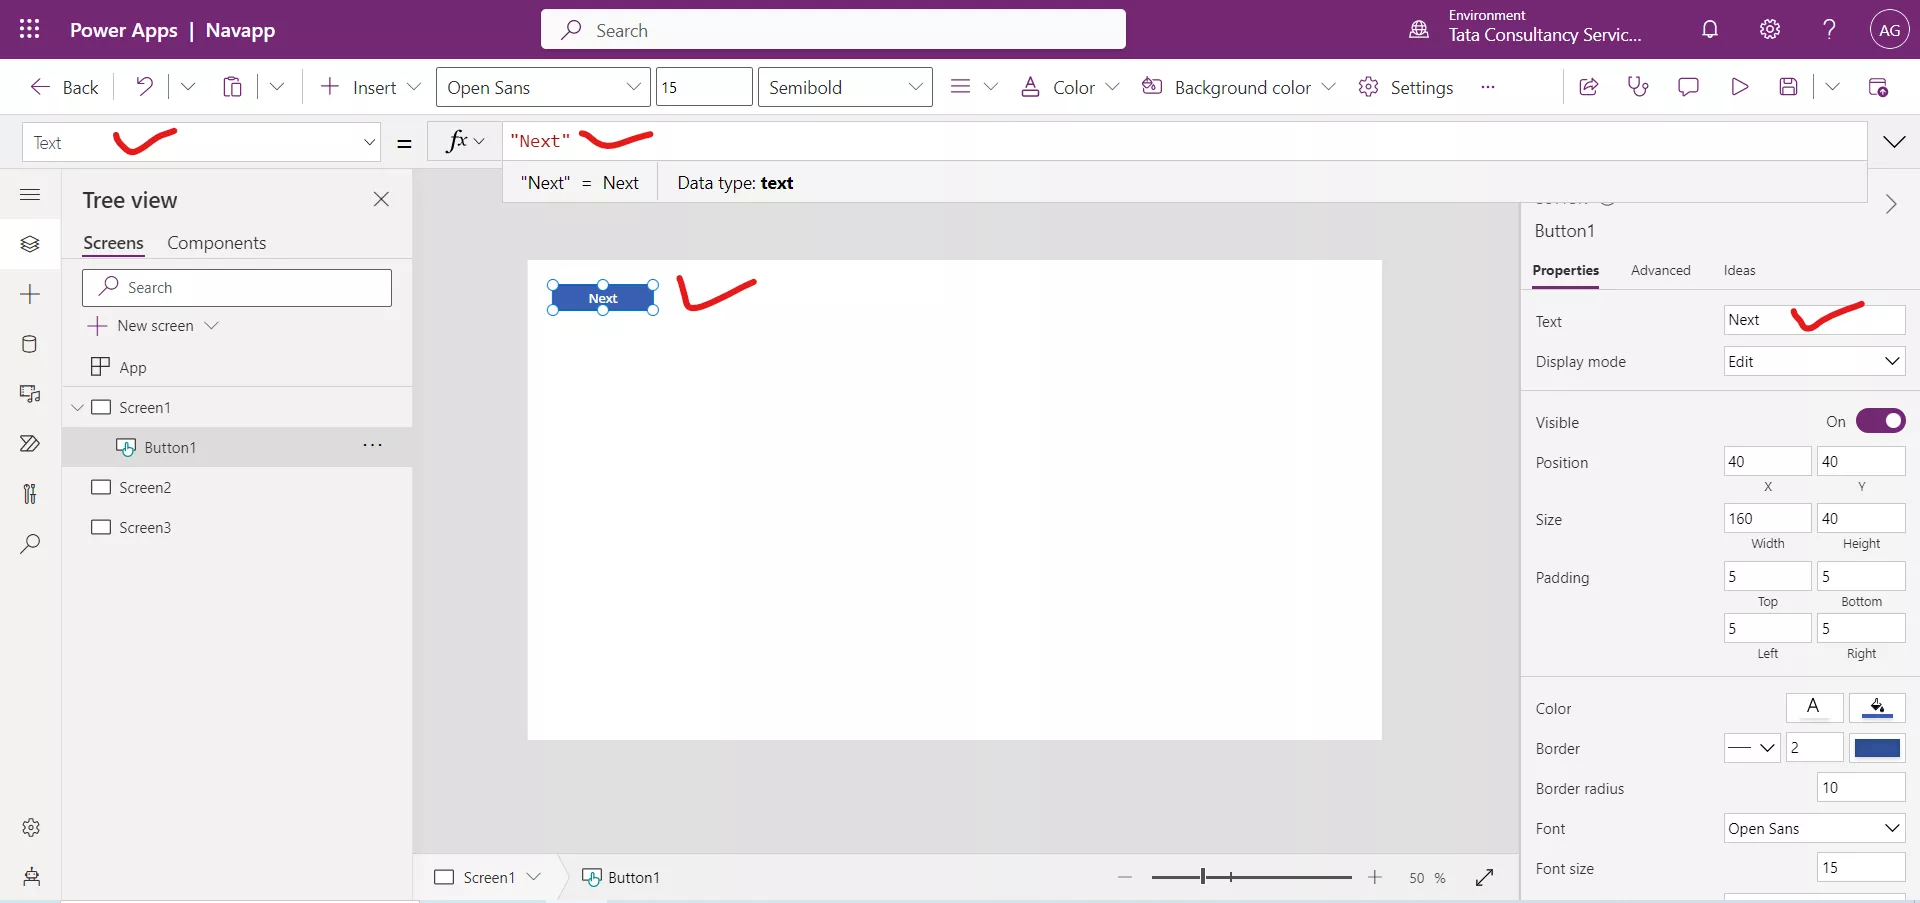Open the App checker stethoscope icon

(x=1638, y=87)
